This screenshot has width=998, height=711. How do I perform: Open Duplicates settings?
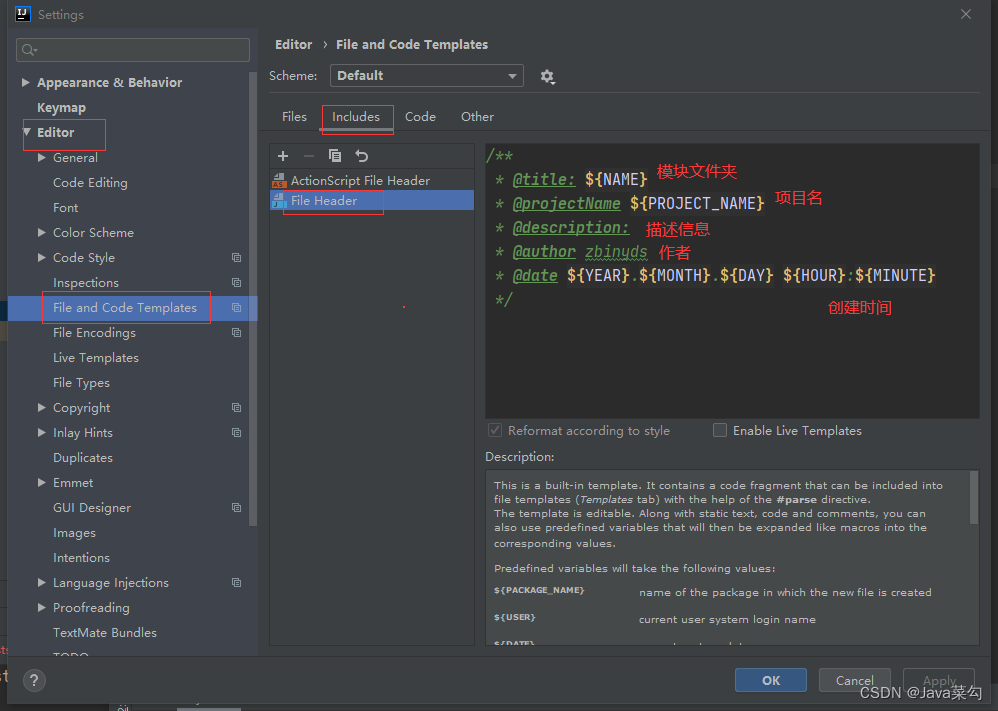point(83,458)
